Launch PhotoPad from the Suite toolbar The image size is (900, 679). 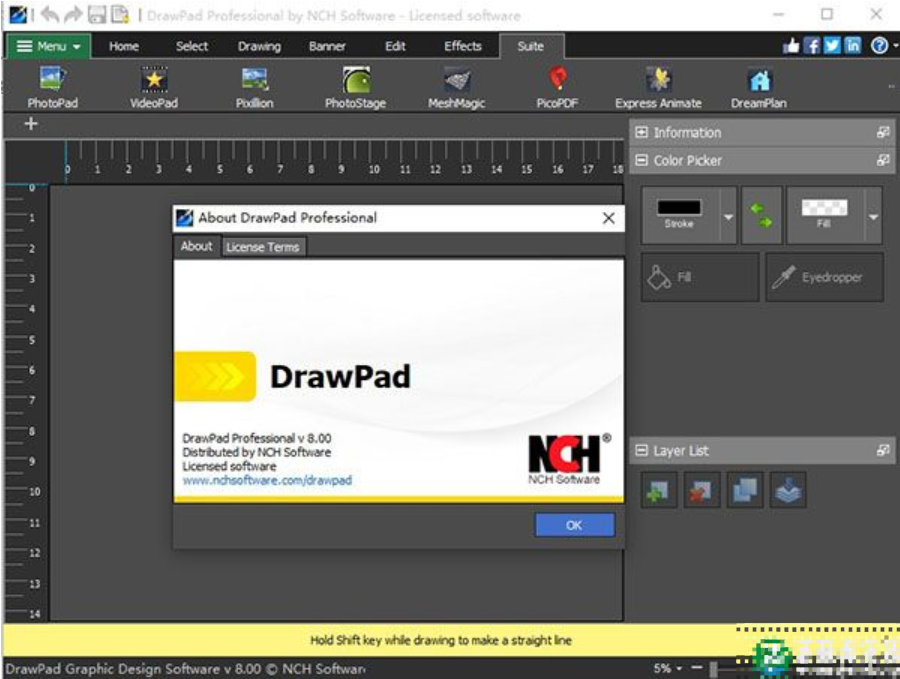(x=52, y=88)
